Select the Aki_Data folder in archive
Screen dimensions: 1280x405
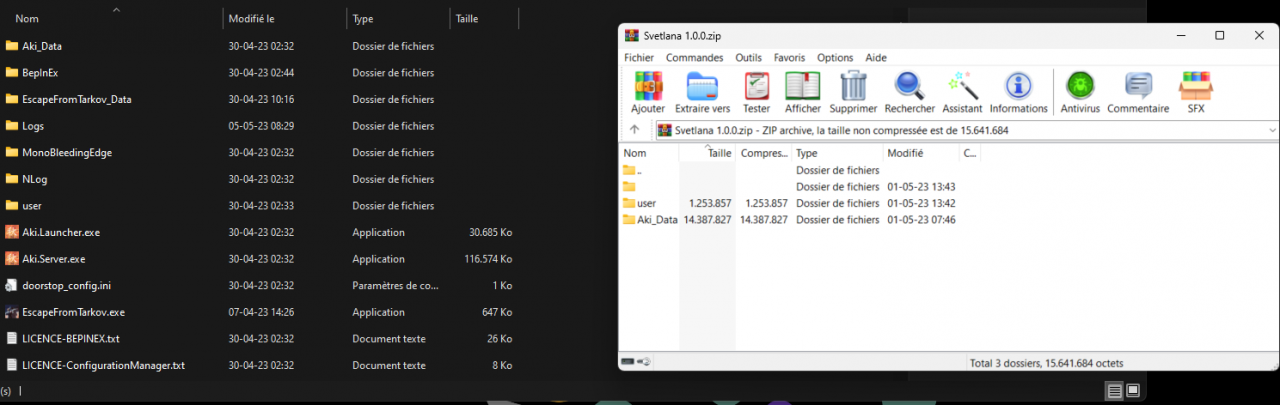(656, 219)
